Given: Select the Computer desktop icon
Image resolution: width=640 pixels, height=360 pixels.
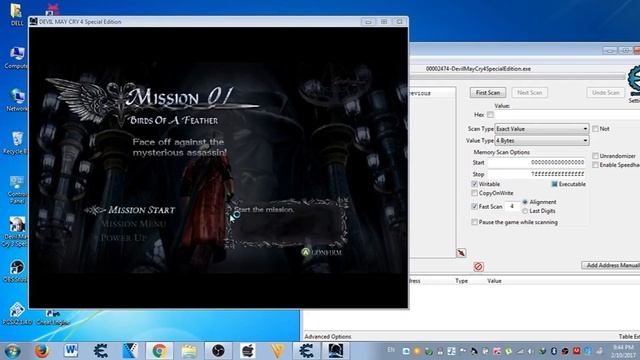Looking at the screenshot, I should pyautogui.click(x=17, y=58).
